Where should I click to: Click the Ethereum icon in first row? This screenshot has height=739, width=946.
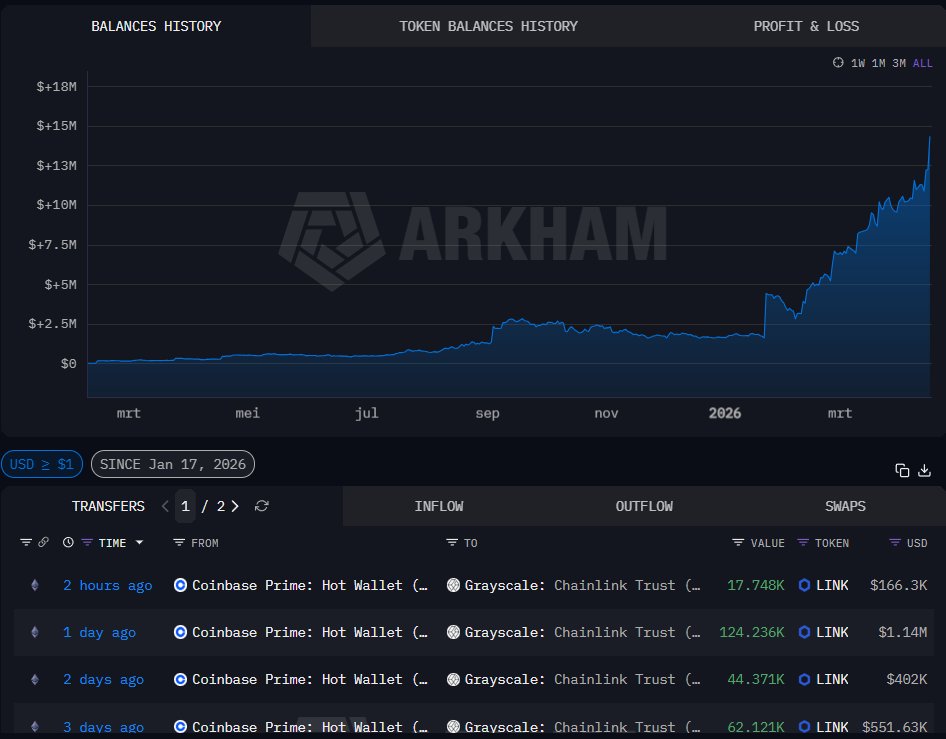coord(35,586)
